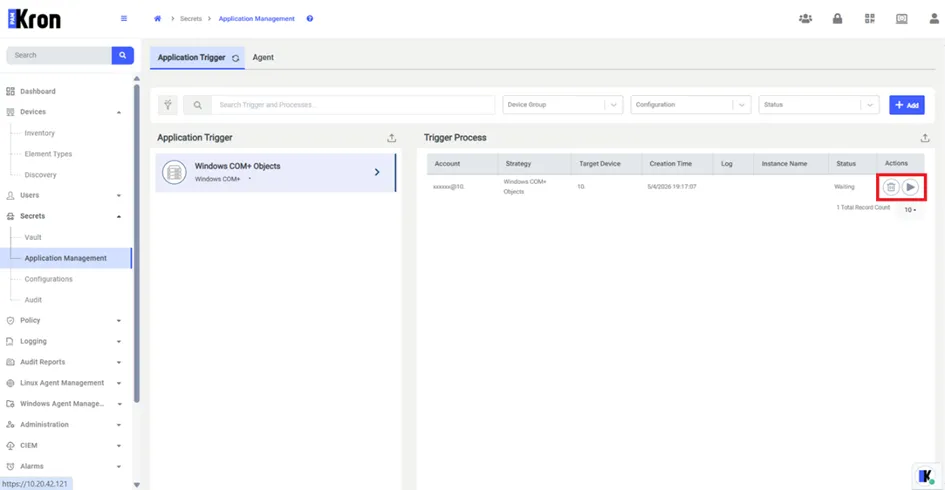Image resolution: width=945 pixels, height=490 pixels.
Task: Open the Status filter dropdown
Action: (819, 105)
